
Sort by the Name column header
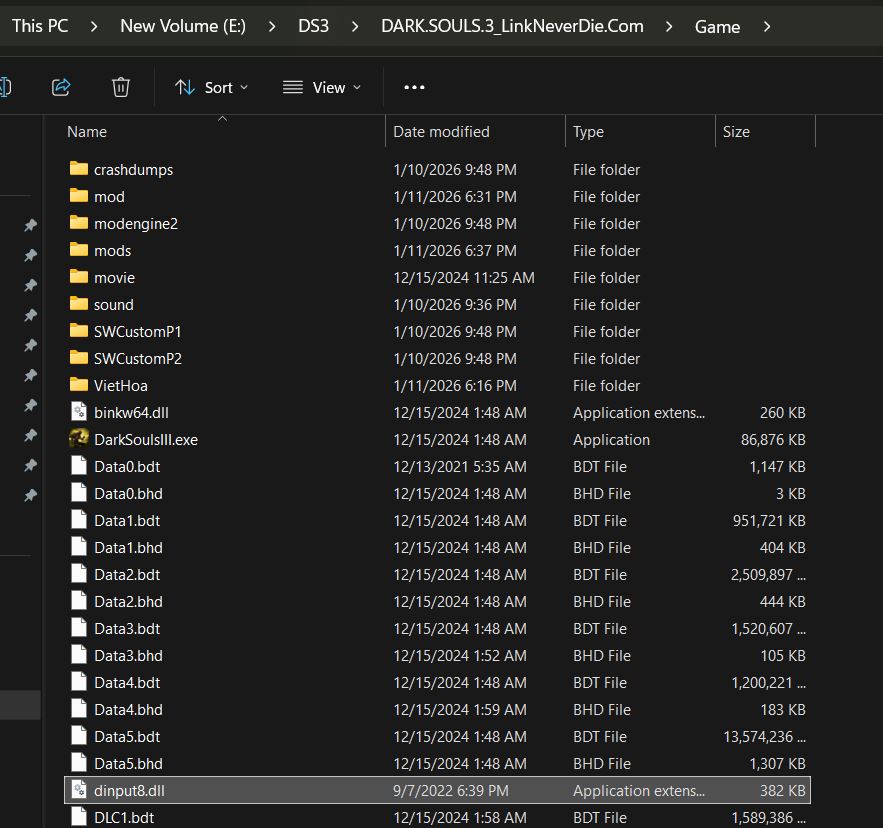click(87, 132)
